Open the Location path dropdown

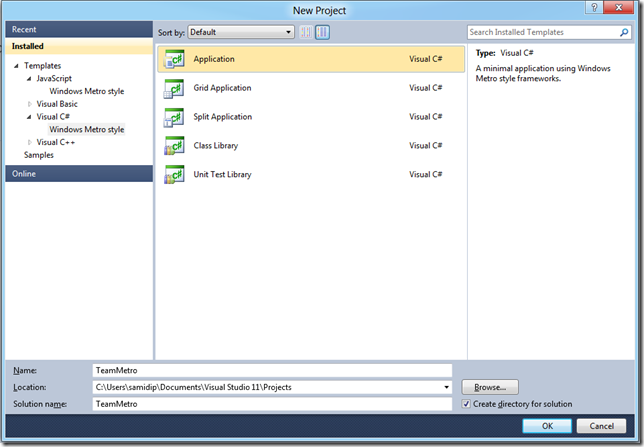coord(446,387)
